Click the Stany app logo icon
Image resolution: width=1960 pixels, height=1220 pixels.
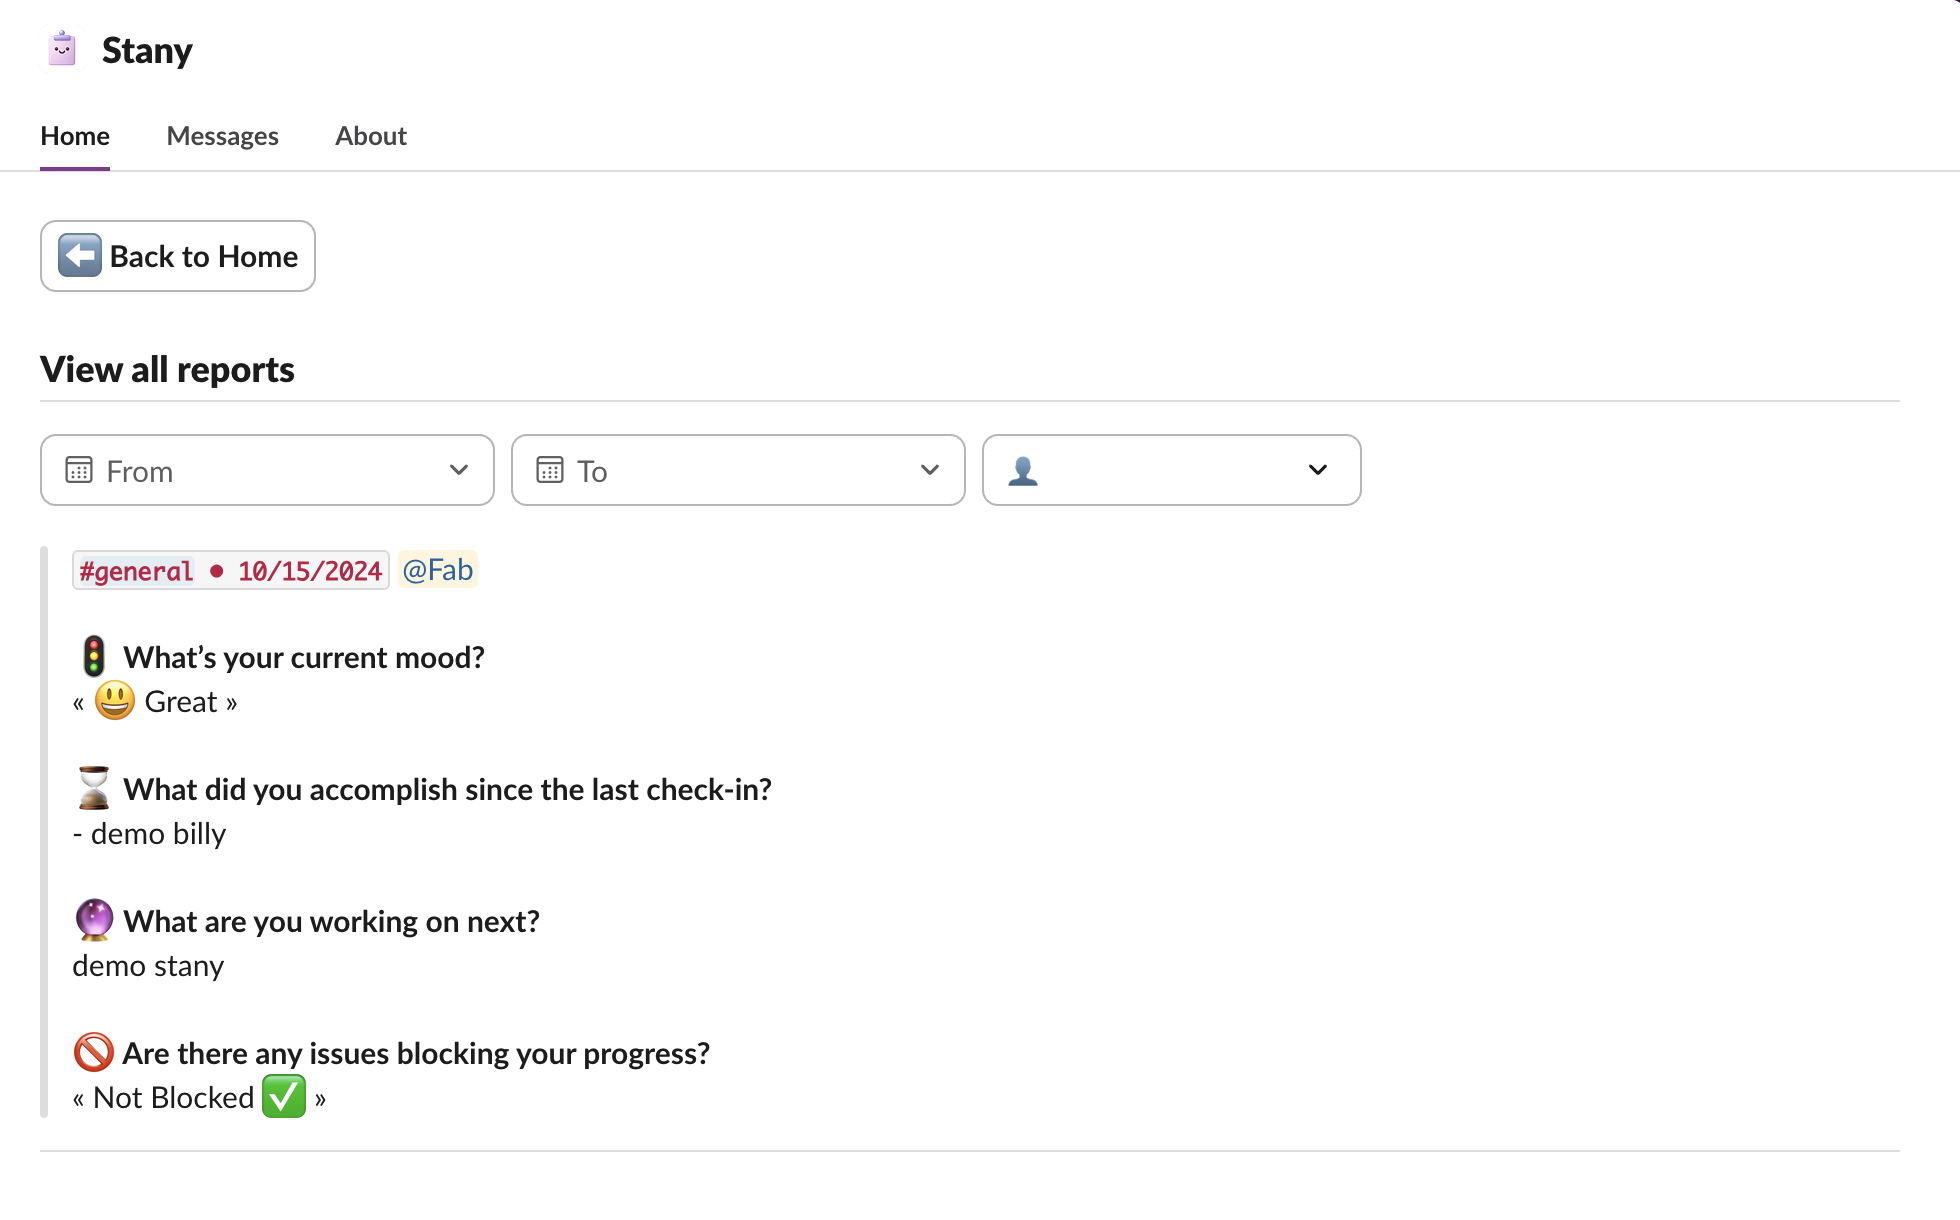tap(62, 49)
